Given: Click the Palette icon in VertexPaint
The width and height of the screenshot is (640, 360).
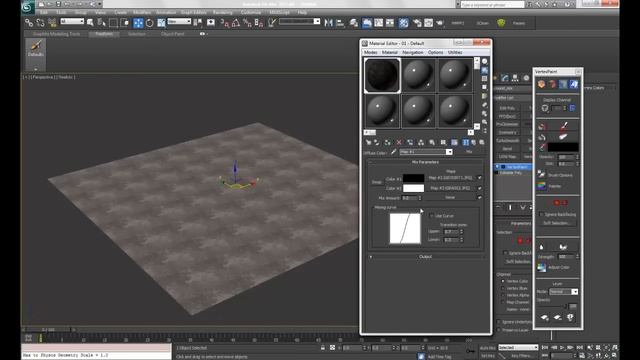Looking at the screenshot, I should click(542, 186).
